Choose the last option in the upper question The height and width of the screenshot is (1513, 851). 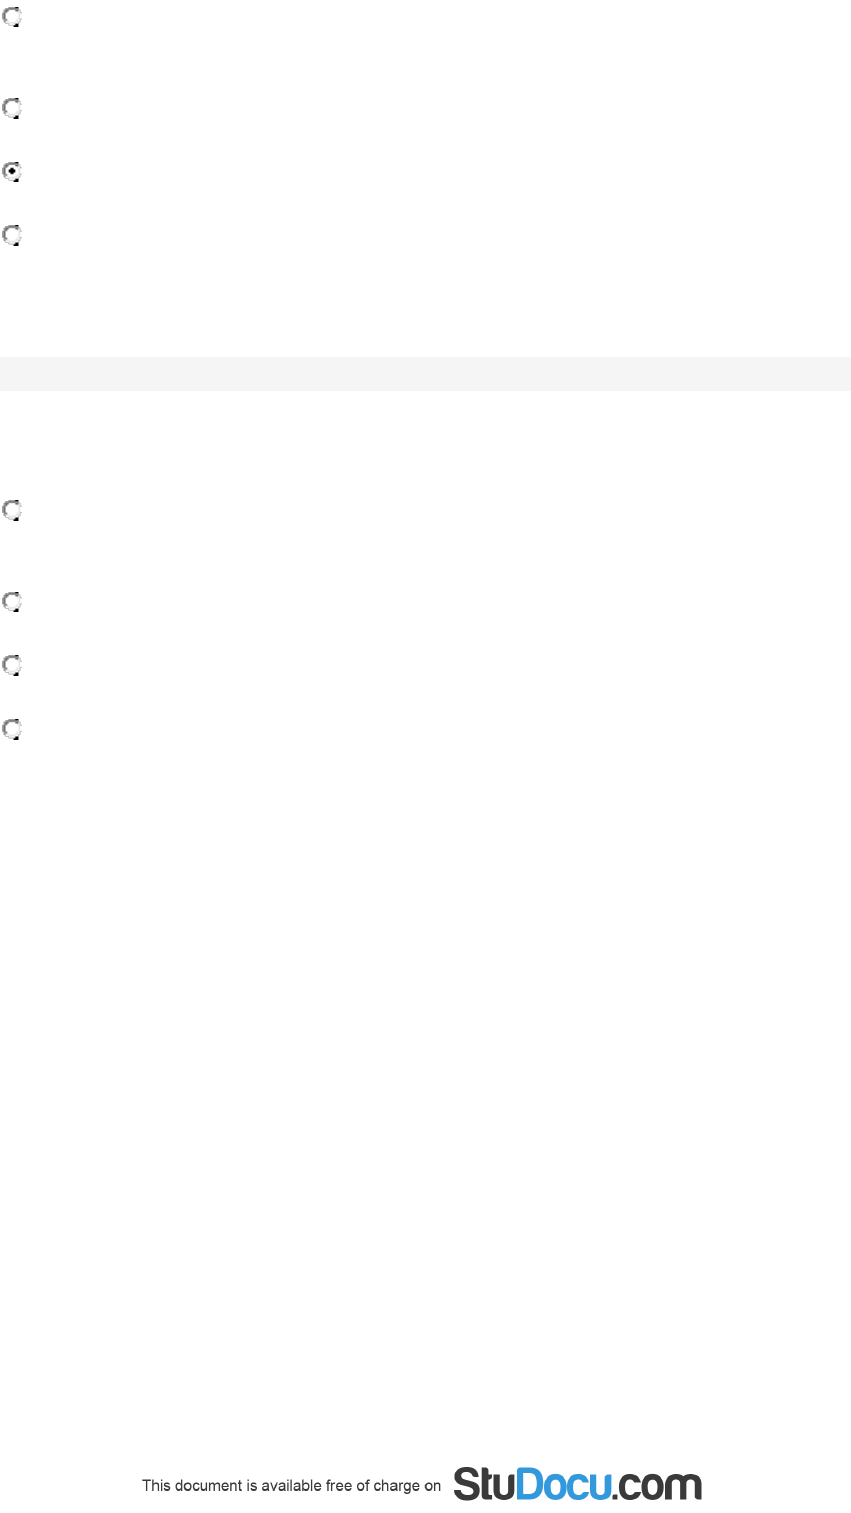tap(12, 236)
